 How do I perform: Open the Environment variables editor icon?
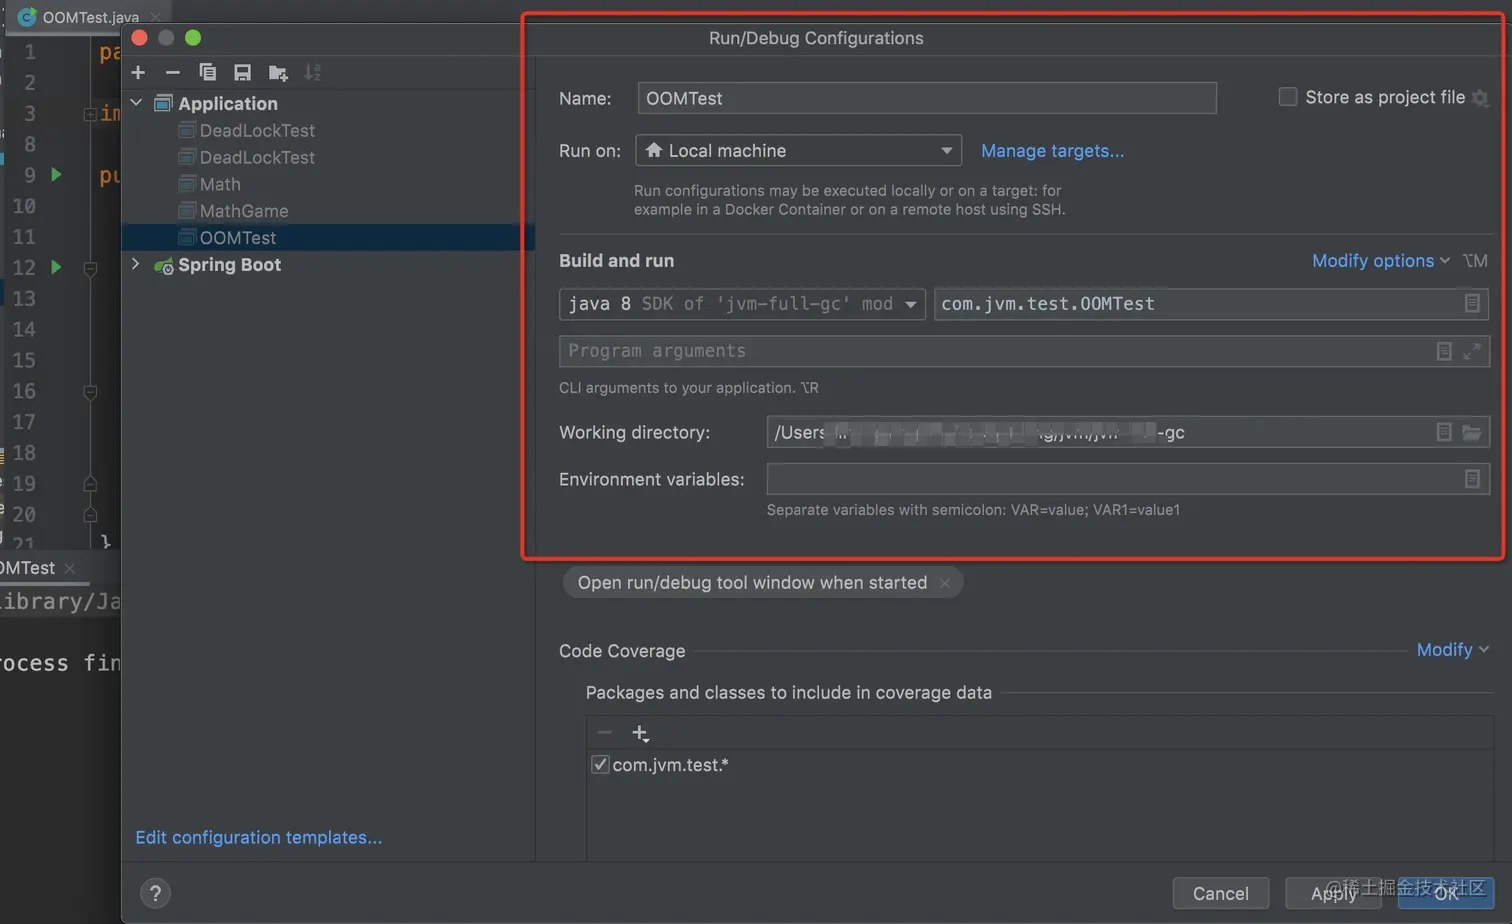(x=1472, y=479)
